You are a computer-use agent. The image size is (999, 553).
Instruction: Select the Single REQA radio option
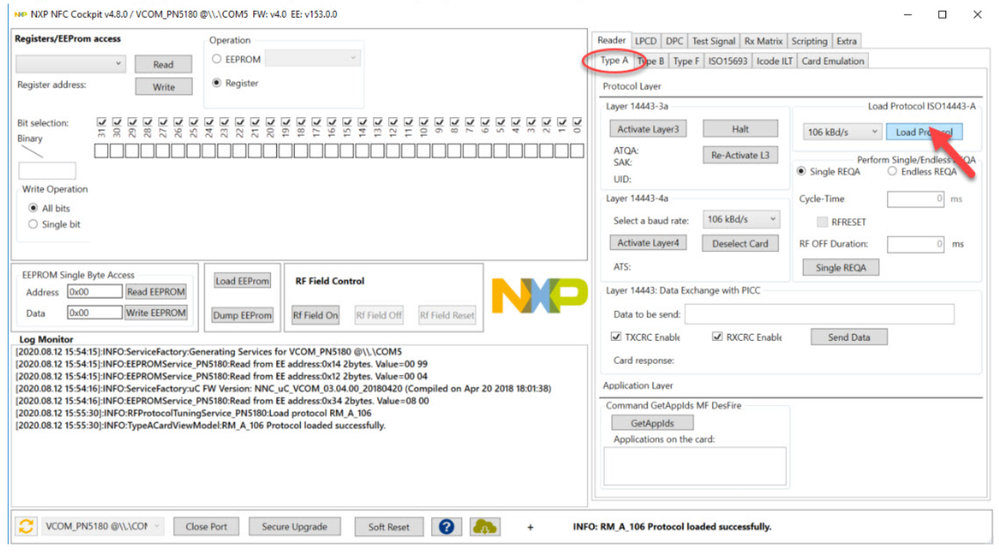[x=801, y=171]
